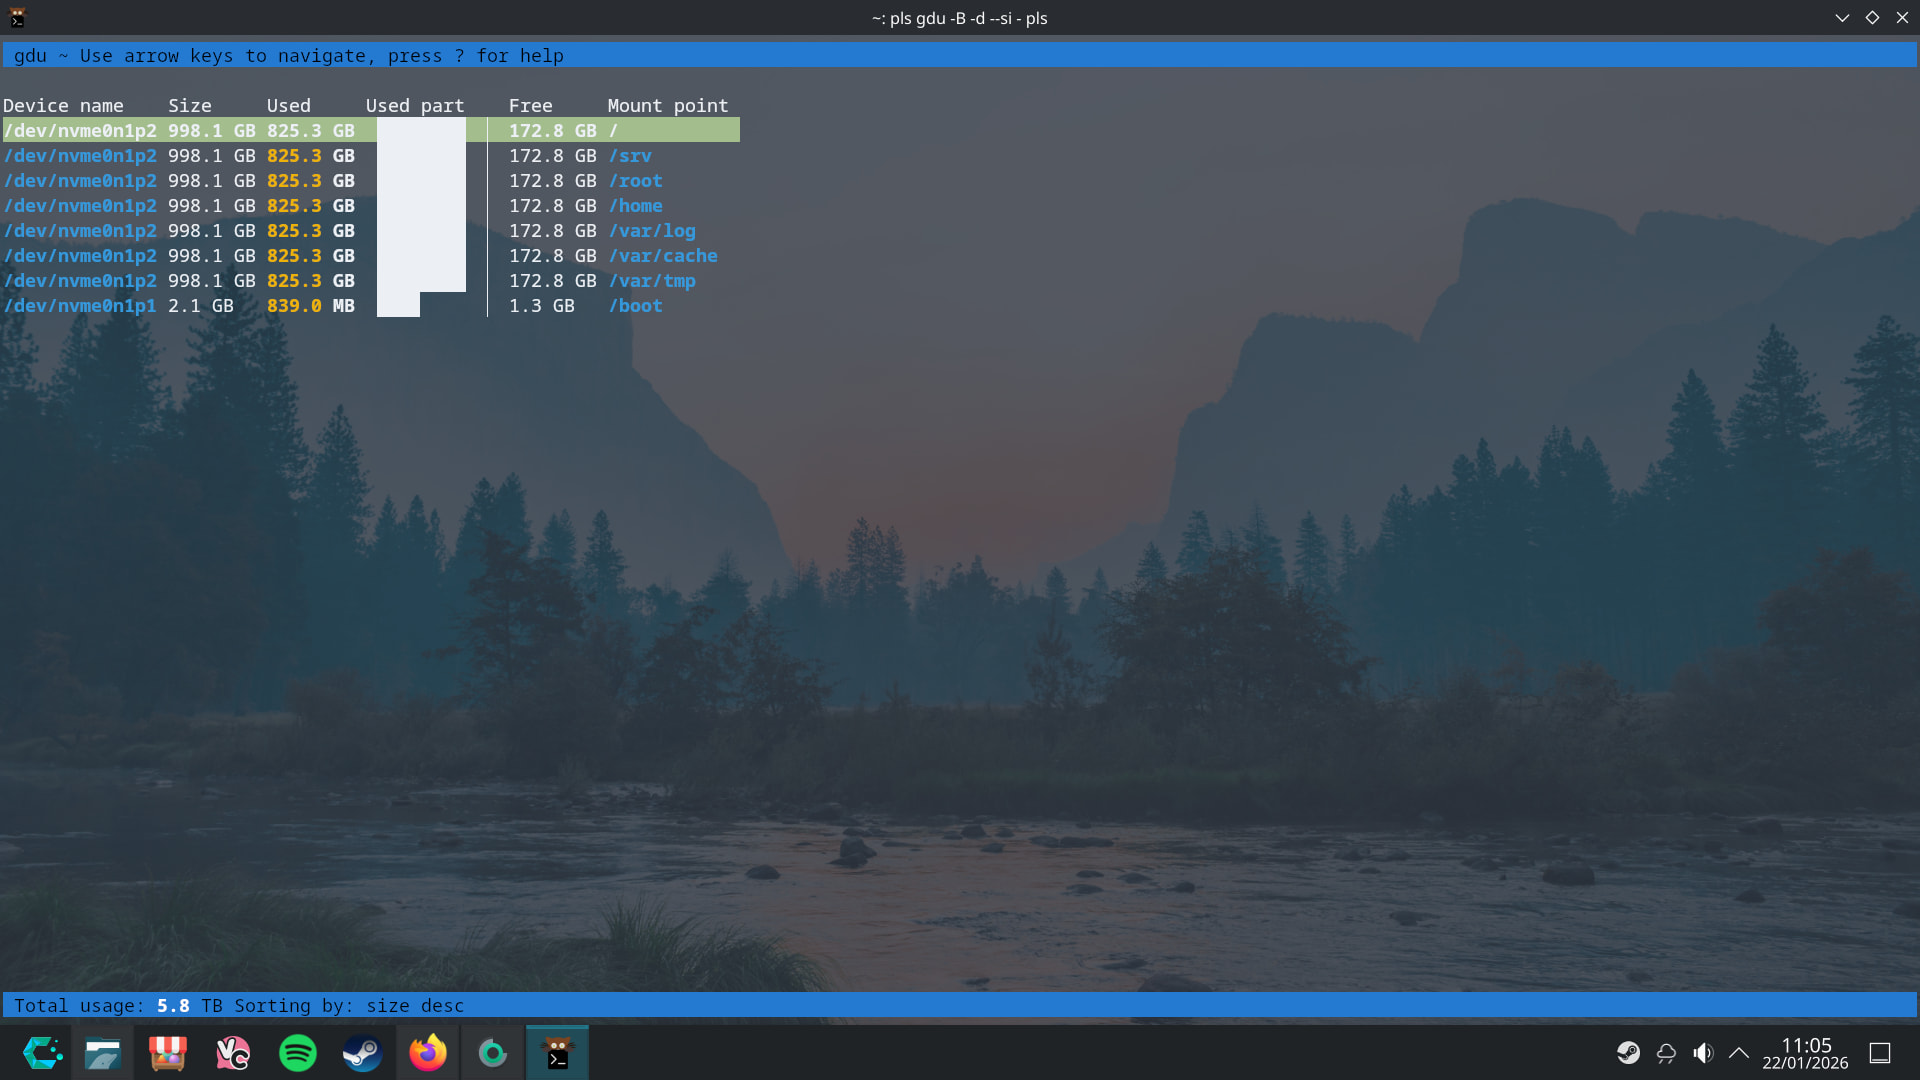Viewport: 1920px width, 1080px height.
Task: Launch Steam from the taskbar
Action: [x=362, y=1053]
